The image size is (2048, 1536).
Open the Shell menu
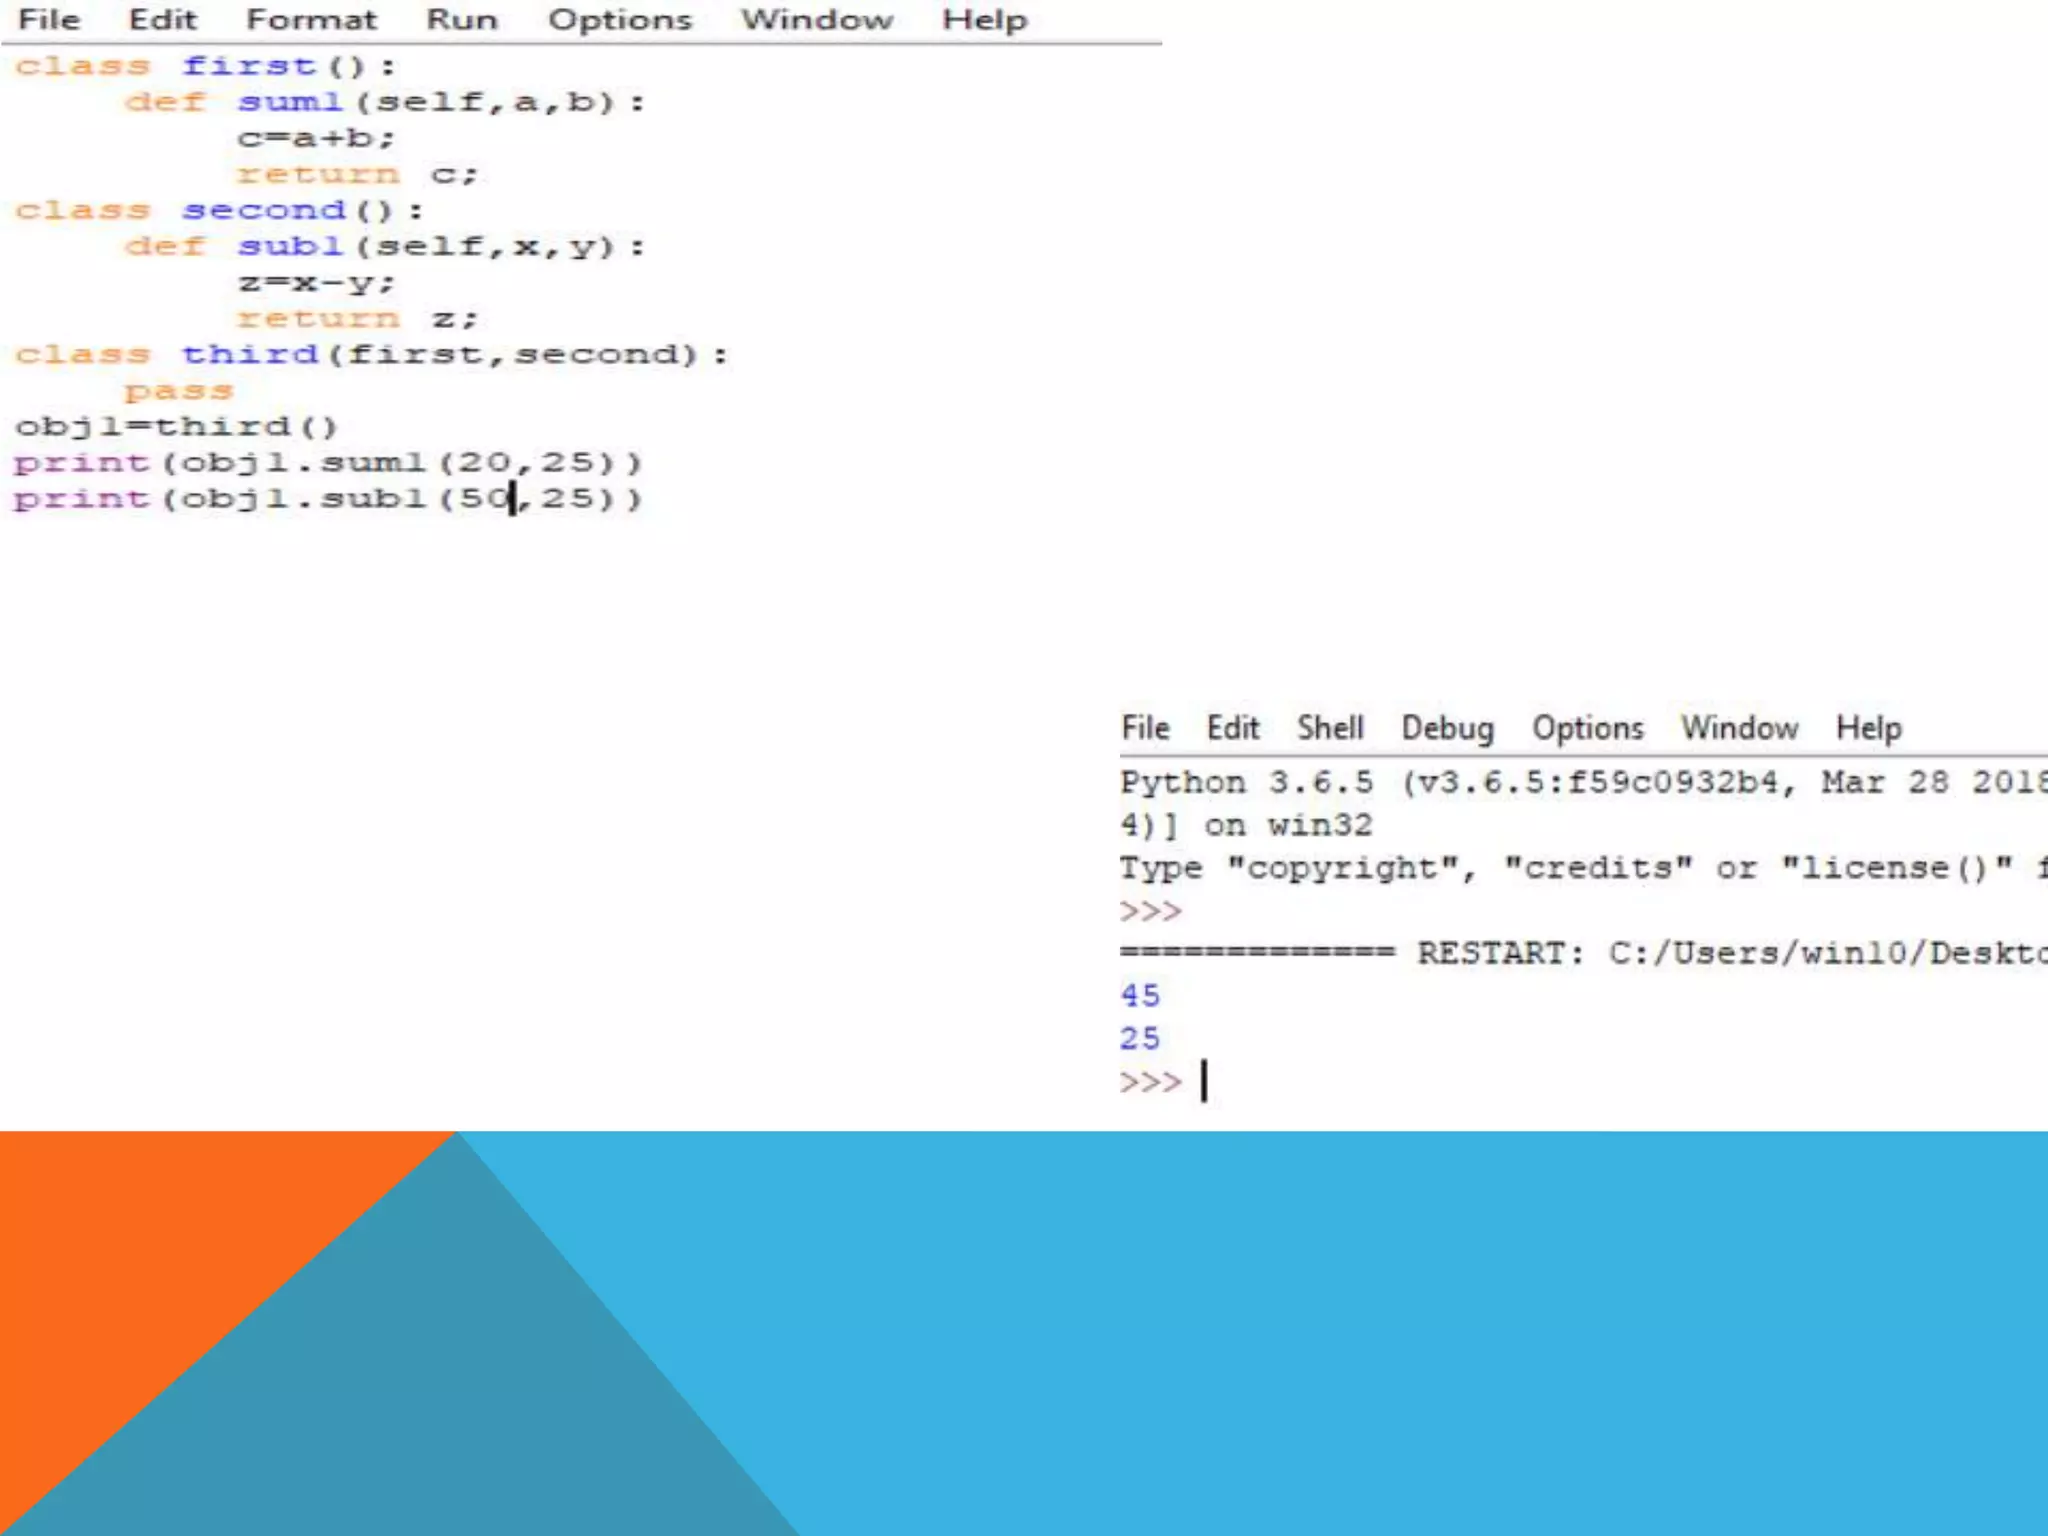pos(1330,728)
